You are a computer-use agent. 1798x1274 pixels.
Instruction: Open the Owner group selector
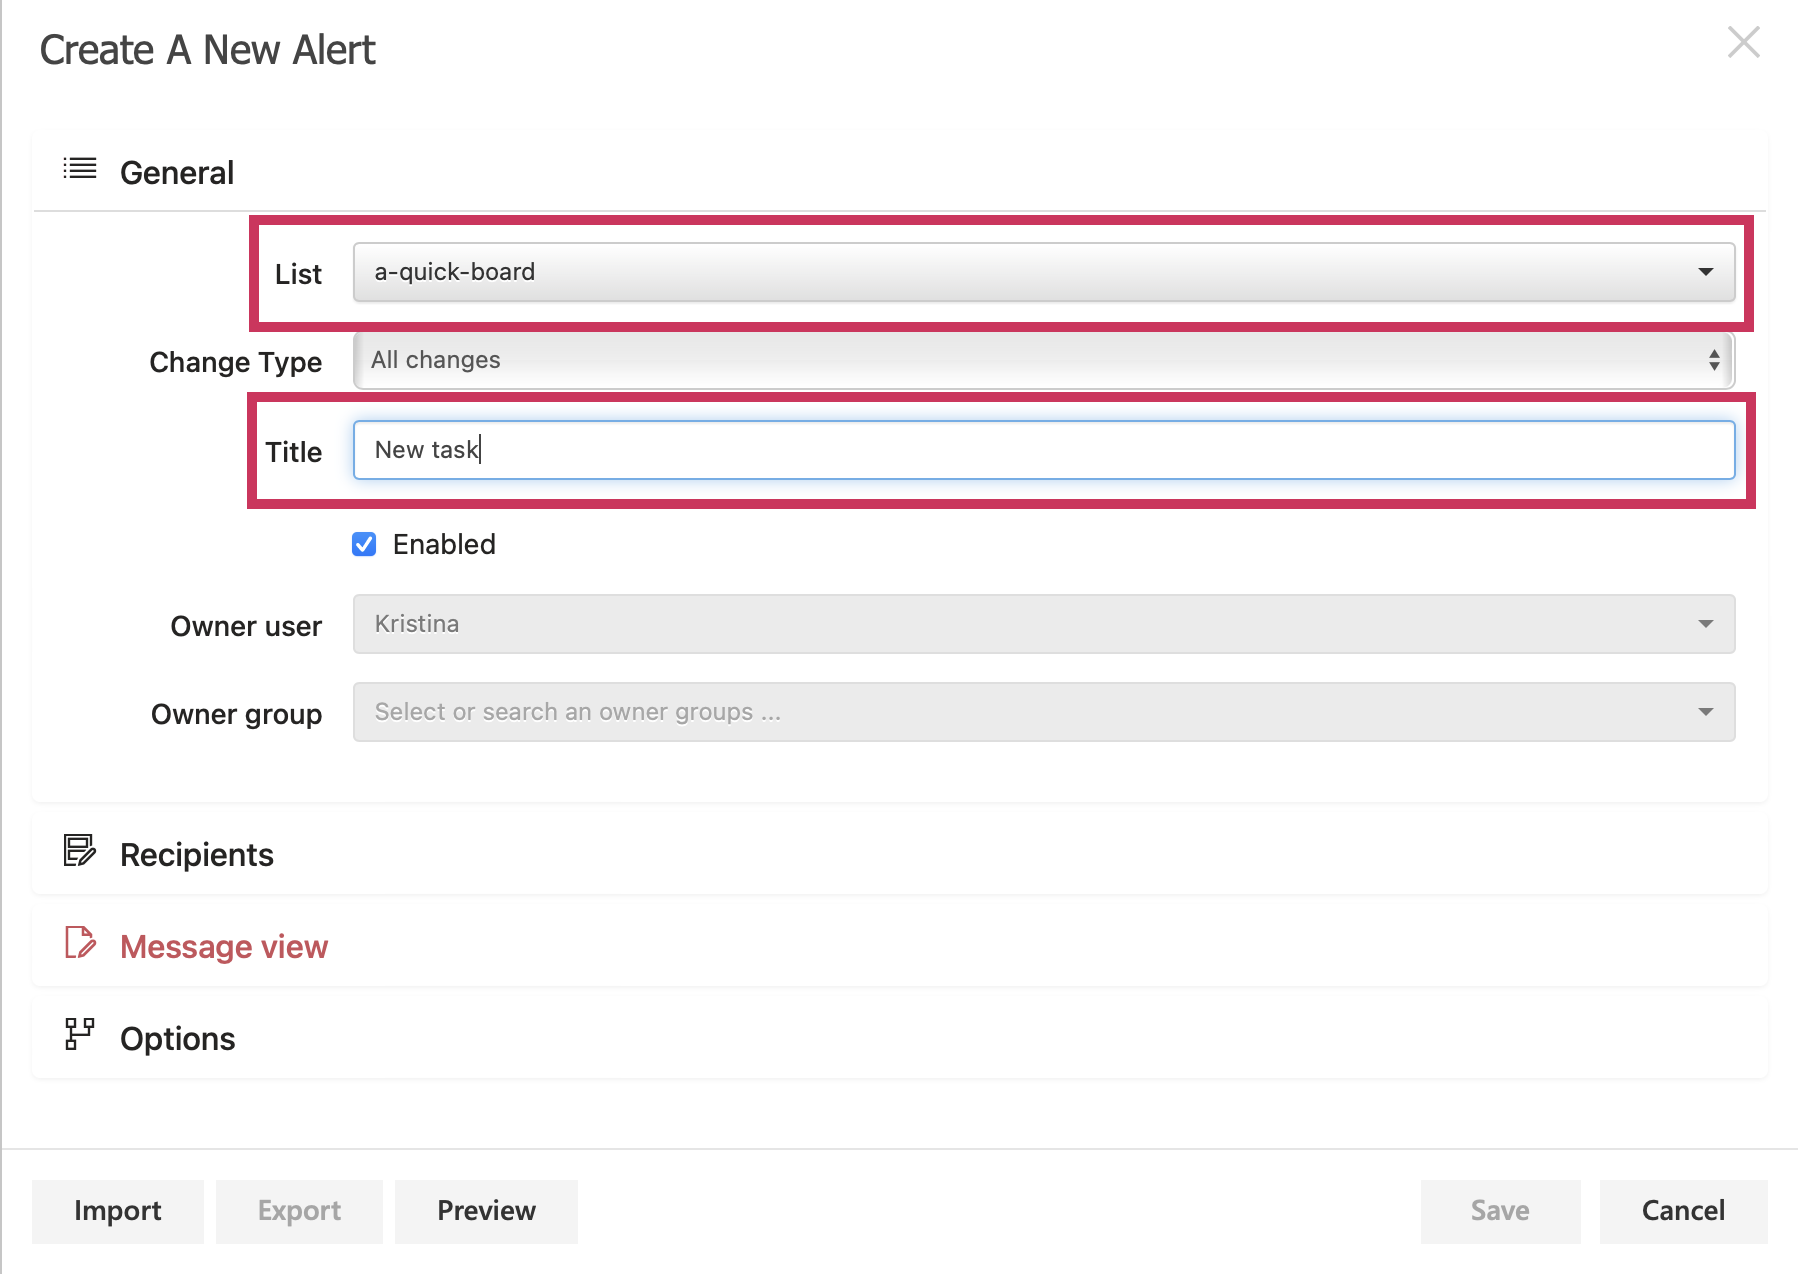pos(1707,711)
